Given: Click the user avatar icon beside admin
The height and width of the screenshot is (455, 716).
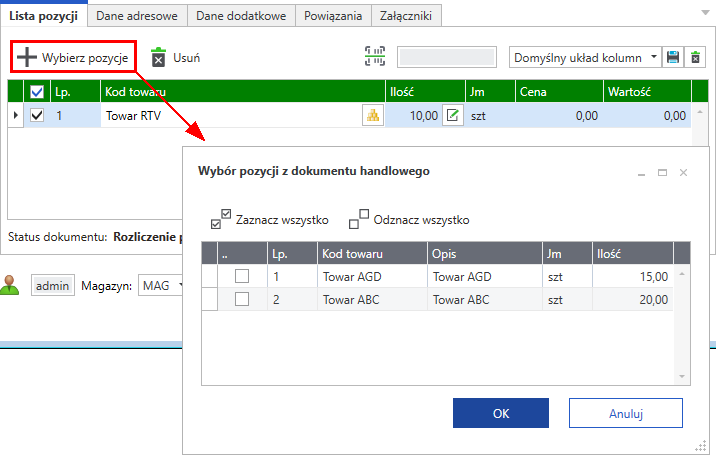Looking at the screenshot, I should click(11, 285).
